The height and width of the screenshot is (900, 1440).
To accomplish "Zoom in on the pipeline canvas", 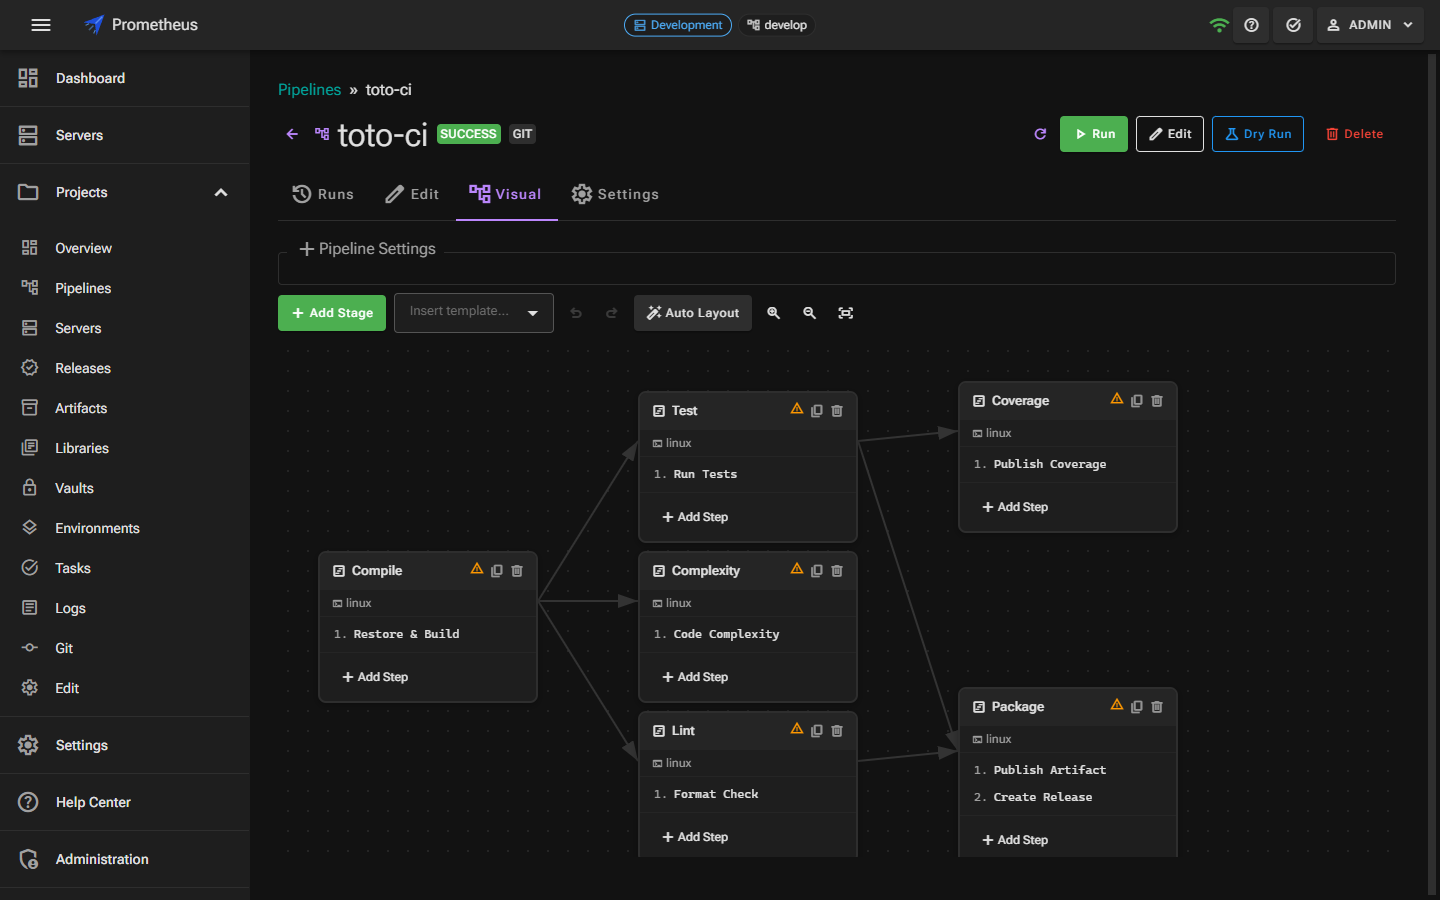I will point(774,313).
